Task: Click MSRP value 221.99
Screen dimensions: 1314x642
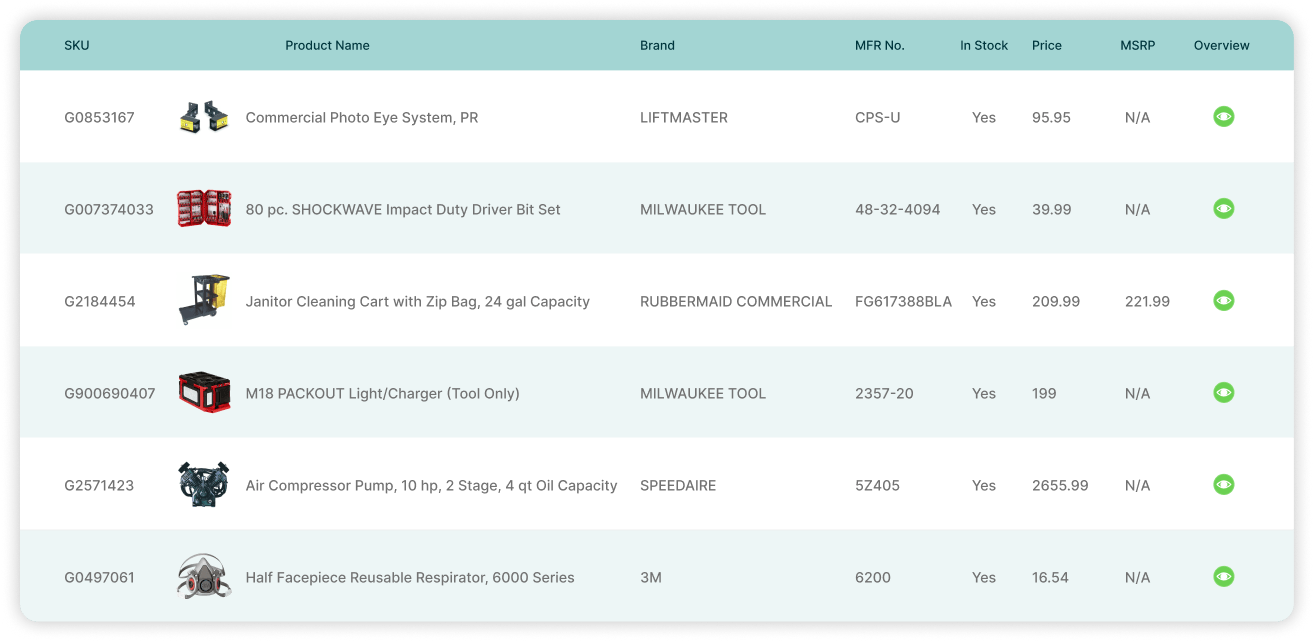Action: pos(1147,301)
